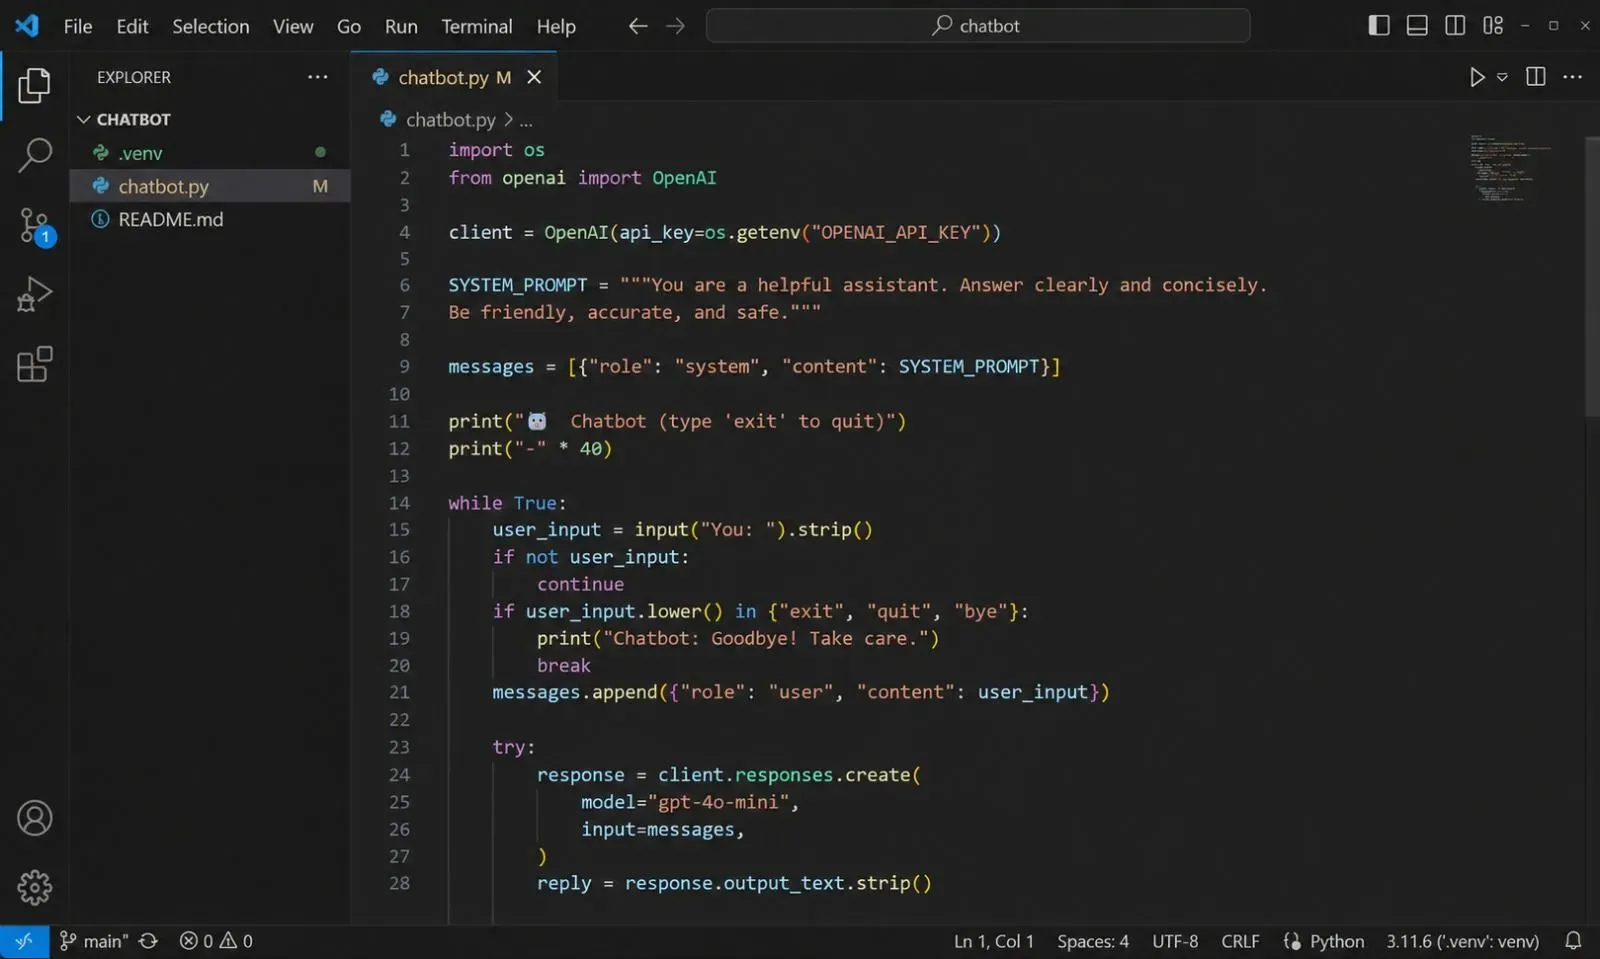Viewport: 1600px width, 959px height.
Task: Click "OPENAI_API_KEY" string on line 4
Action: [x=895, y=232]
